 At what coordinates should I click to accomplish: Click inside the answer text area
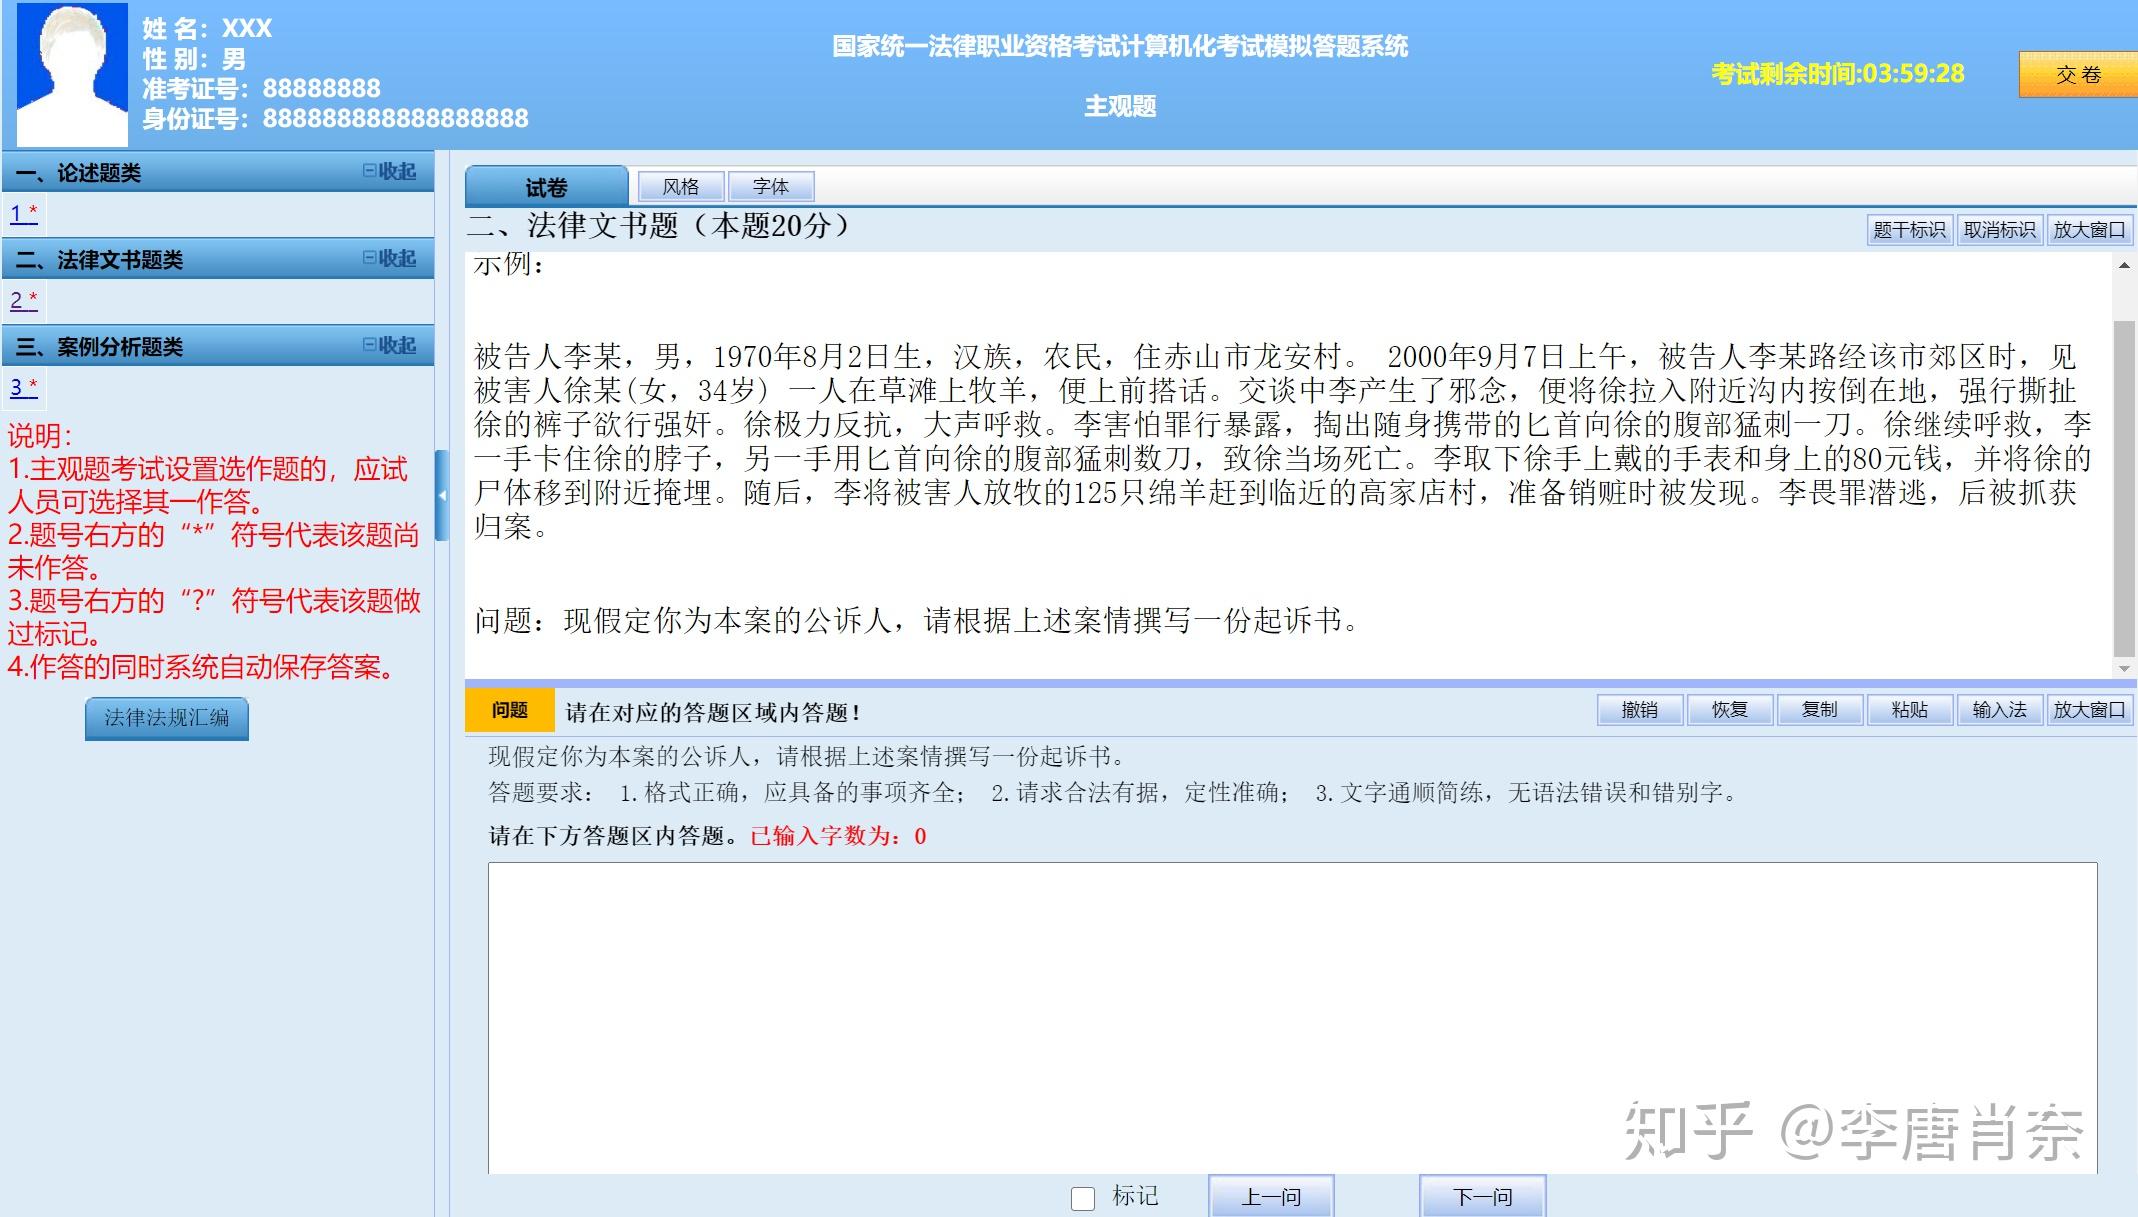pyautogui.click(x=1292, y=1017)
